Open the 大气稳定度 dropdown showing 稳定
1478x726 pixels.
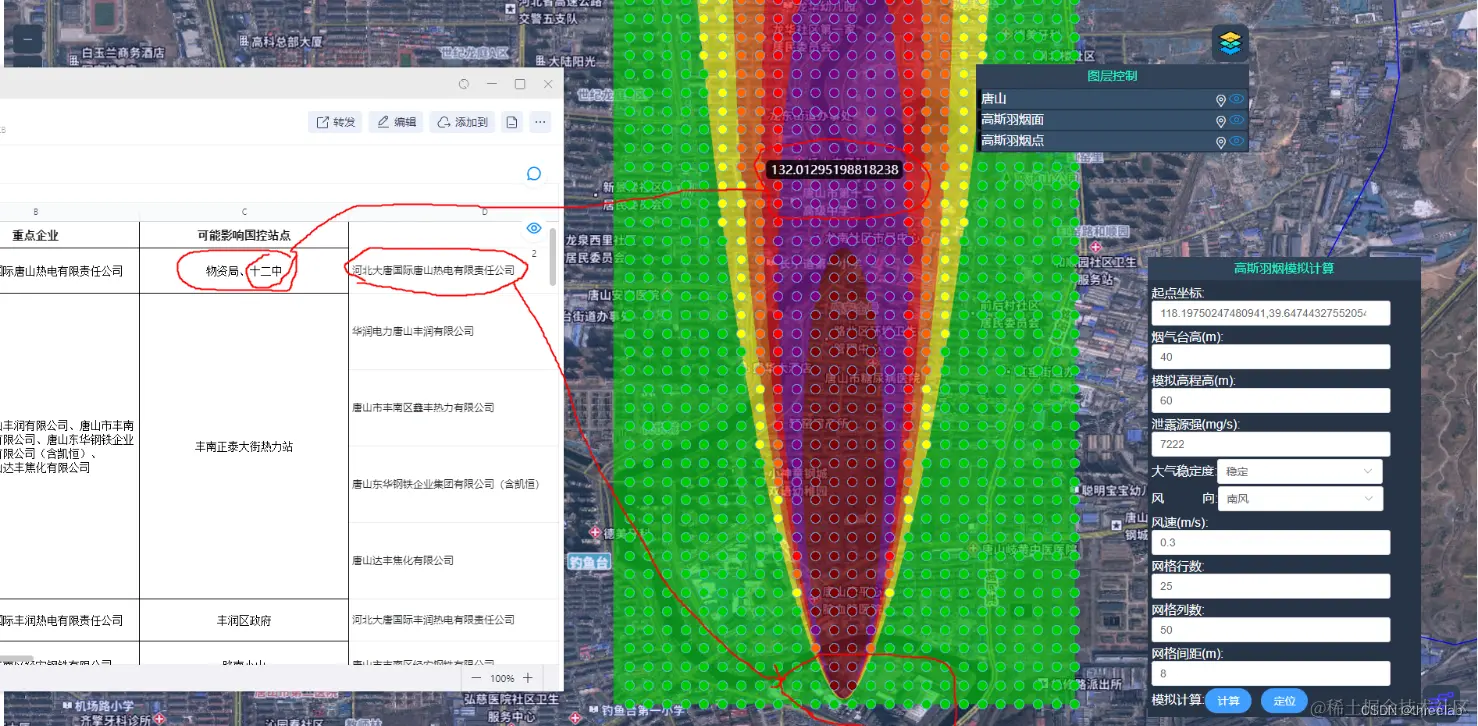(x=1300, y=471)
